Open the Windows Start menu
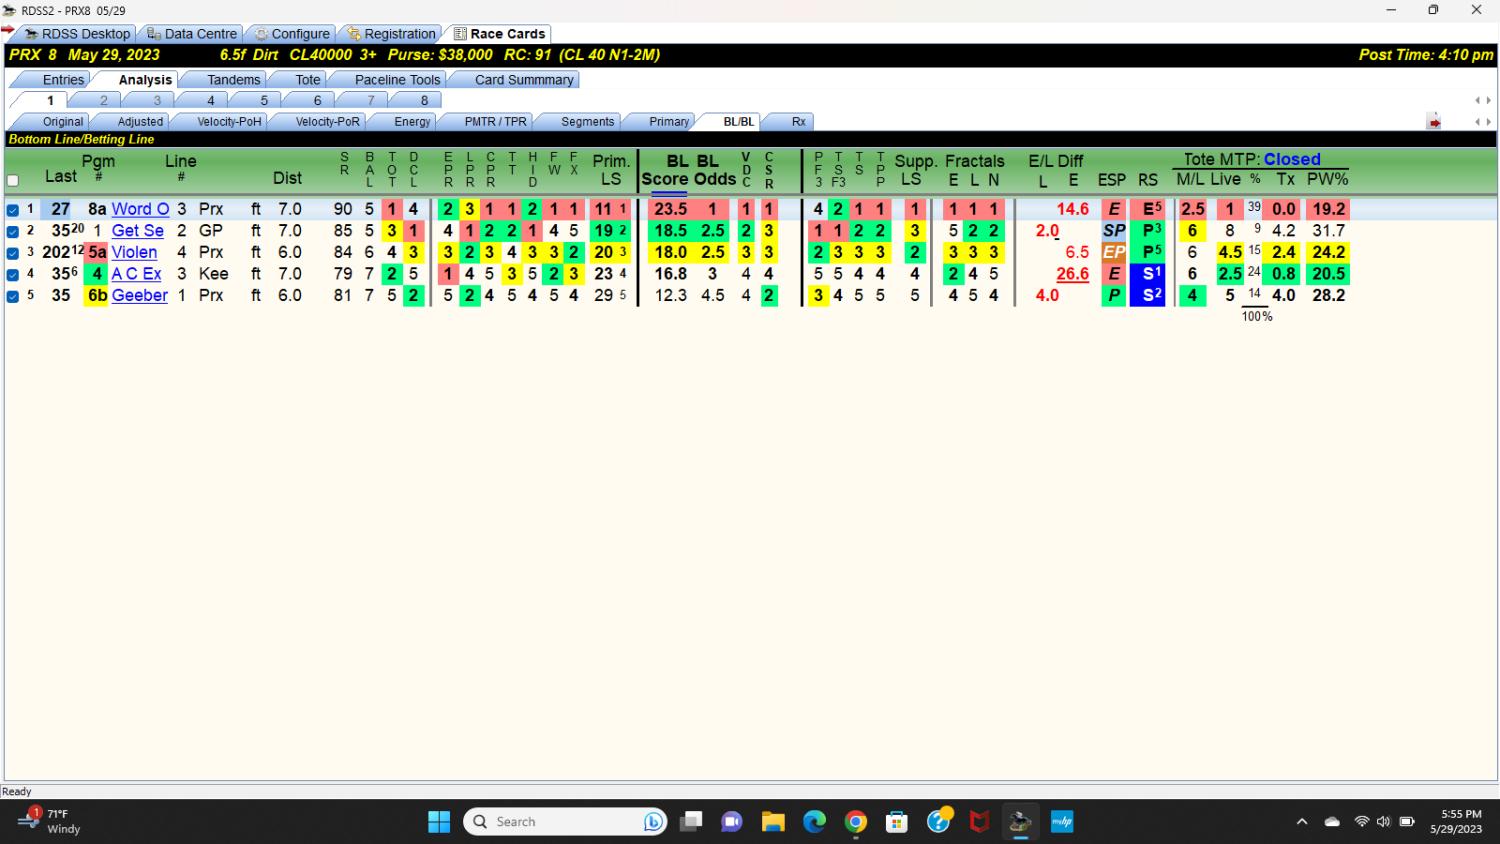Screen dimensions: 1500x844 pos(439,822)
